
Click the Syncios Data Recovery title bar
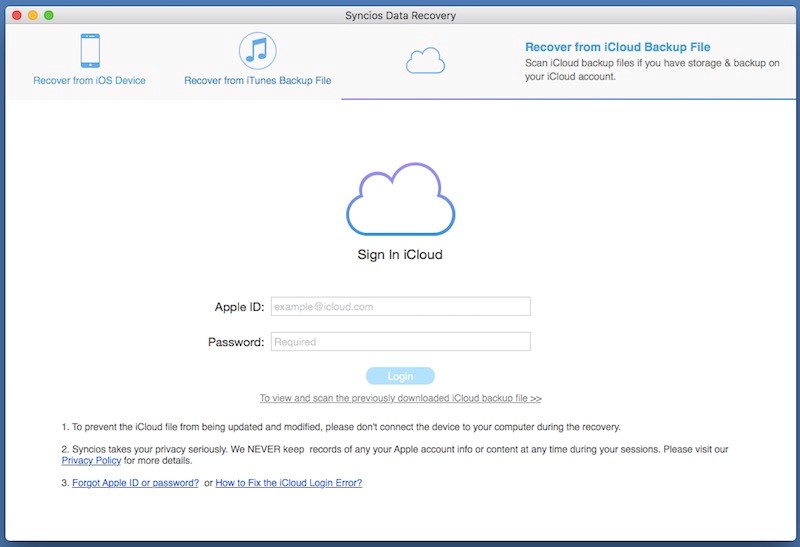click(x=400, y=16)
